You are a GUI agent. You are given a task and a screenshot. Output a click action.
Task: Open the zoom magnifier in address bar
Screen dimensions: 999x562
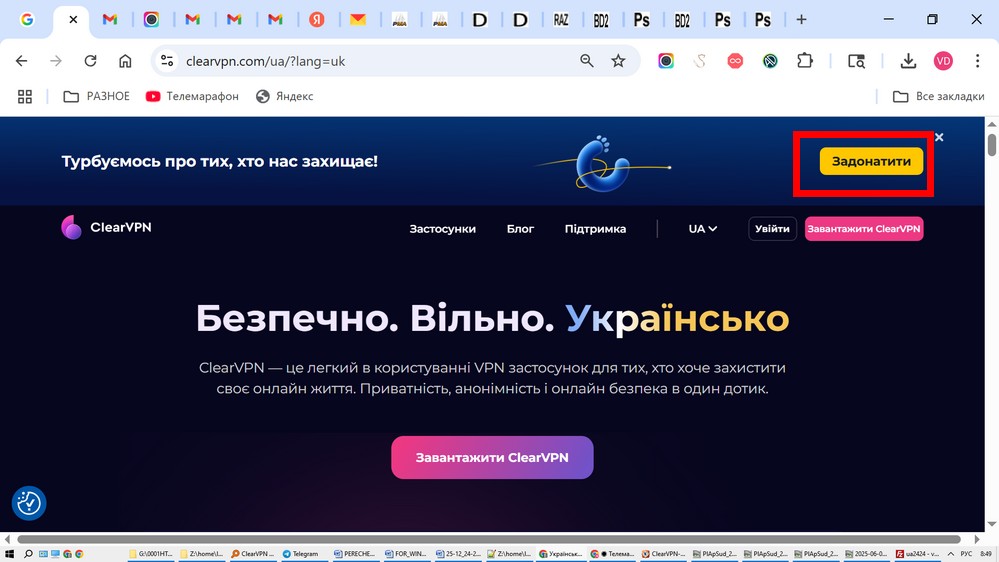[587, 61]
